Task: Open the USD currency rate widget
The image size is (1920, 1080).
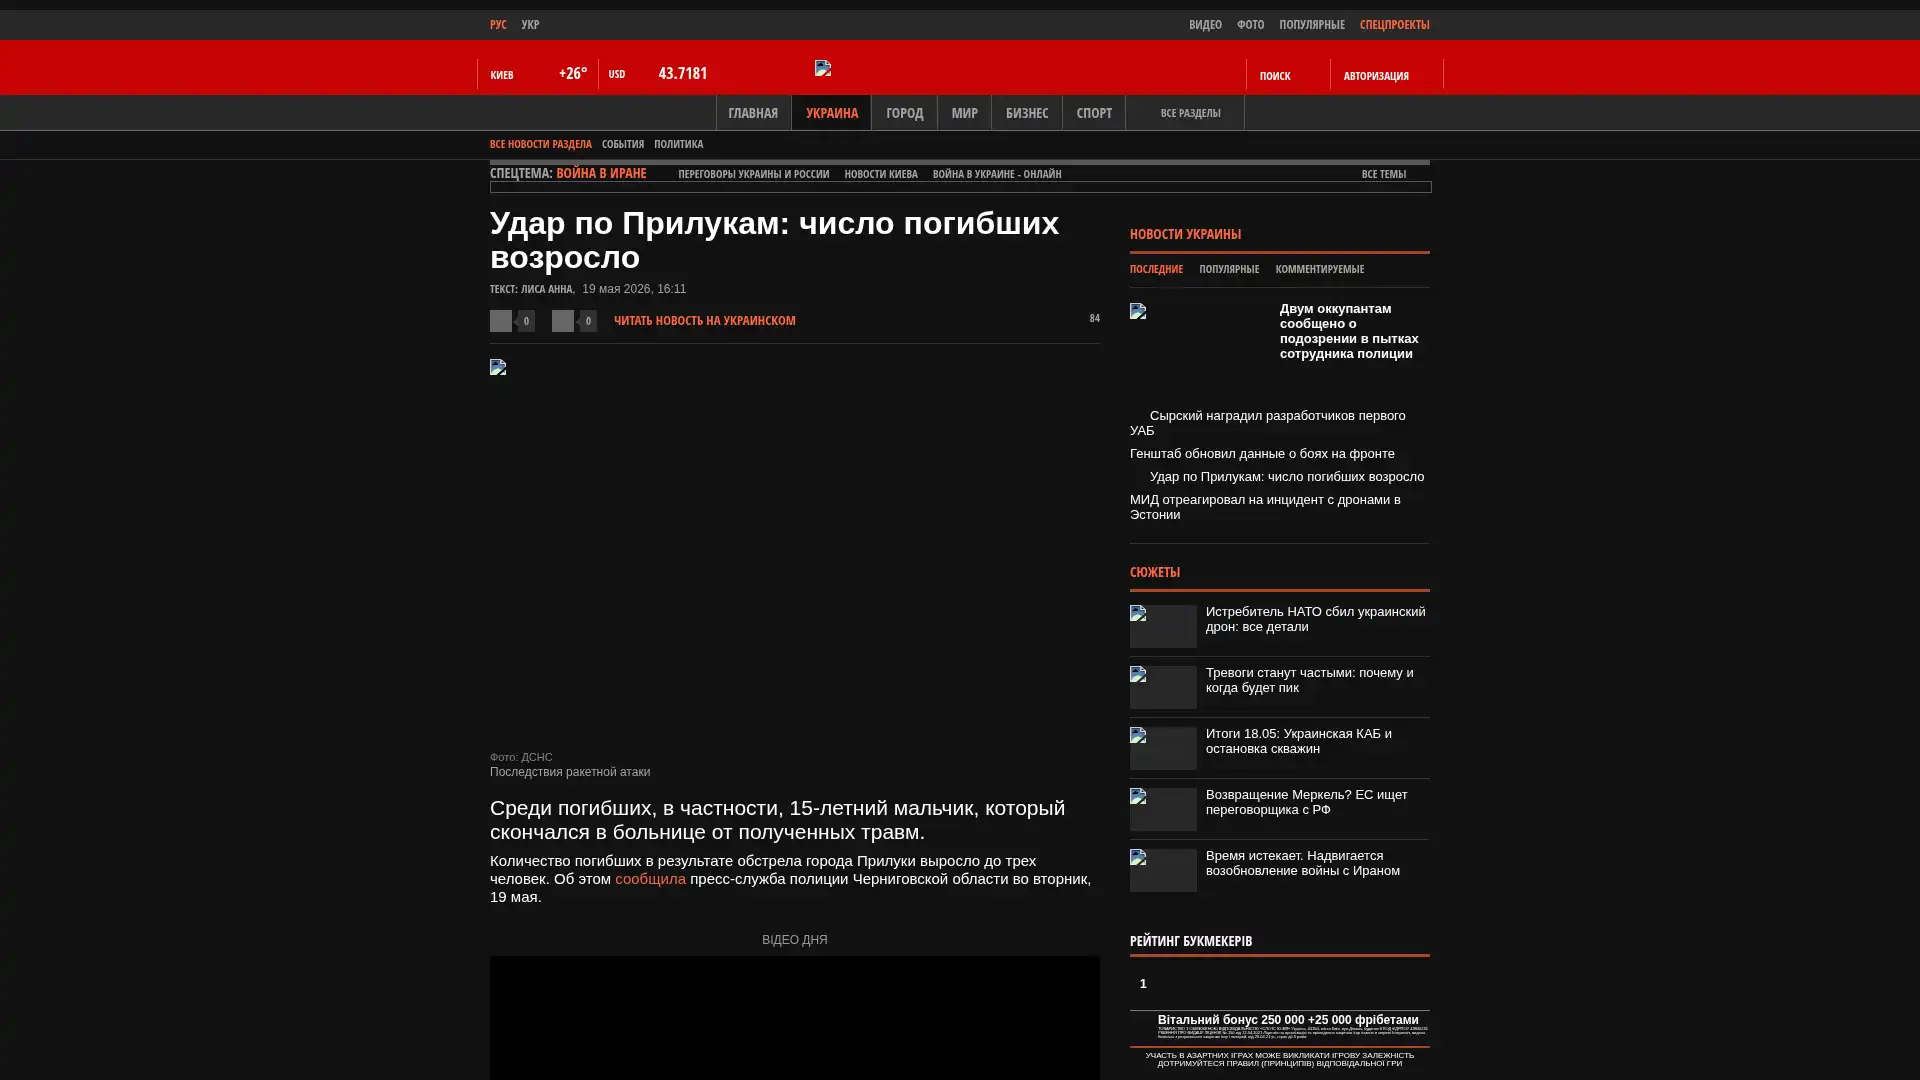Action: click(x=658, y=74)
